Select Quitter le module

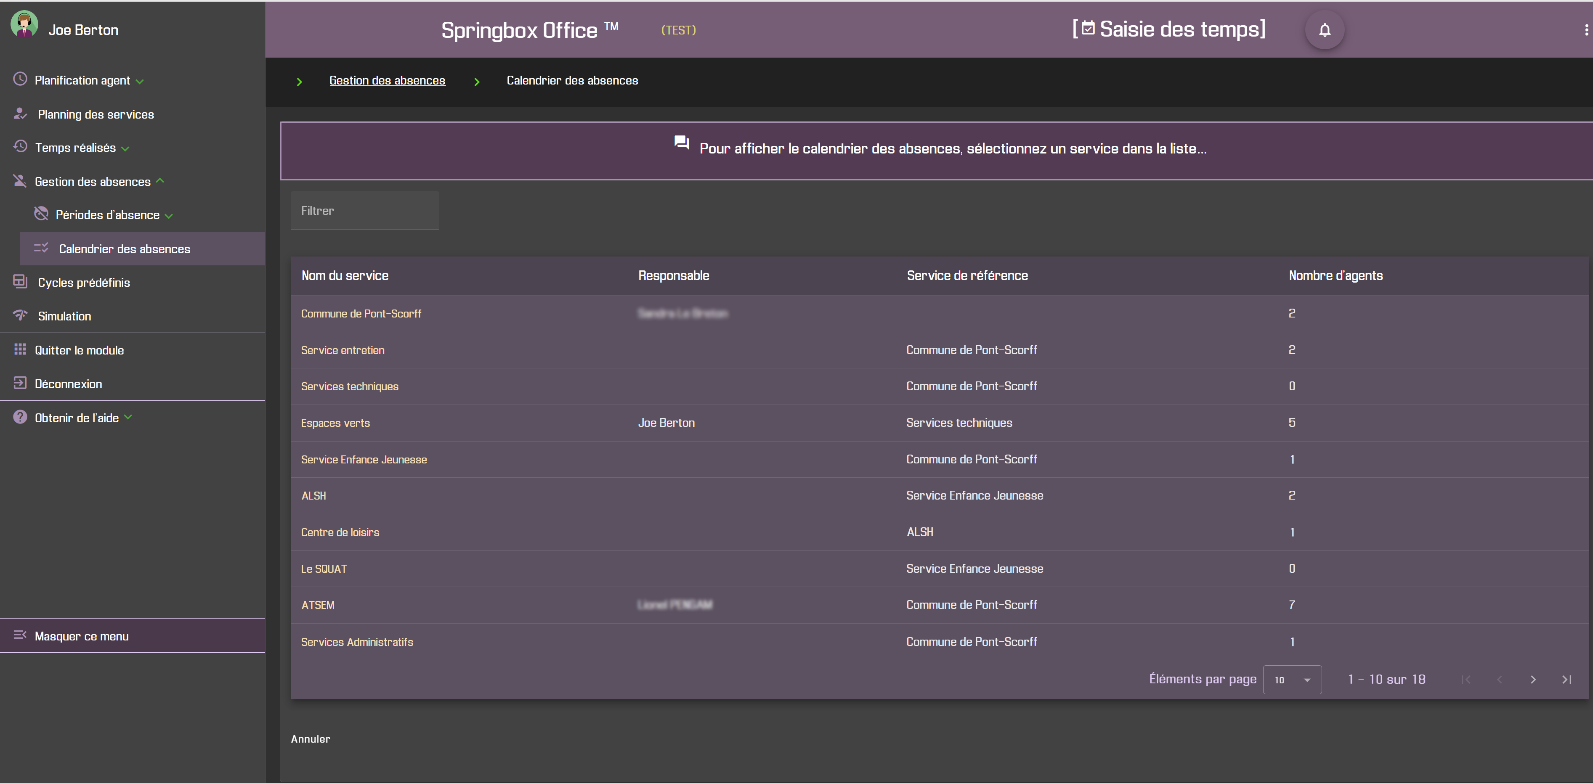pyautogui.click(x=79, y=350)
